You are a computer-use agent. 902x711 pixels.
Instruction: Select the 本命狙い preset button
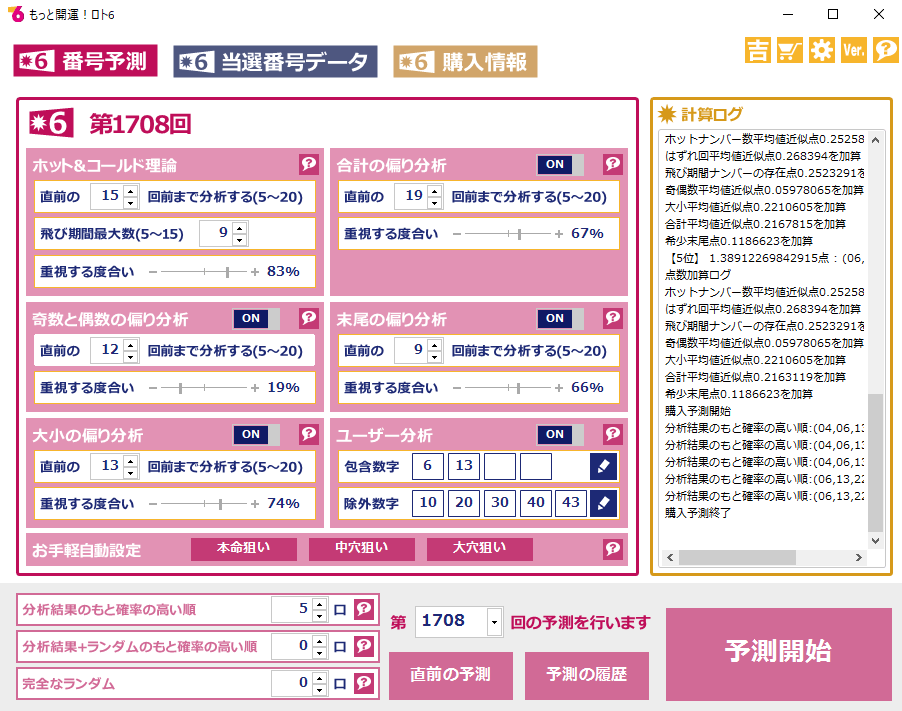pyautogui.click(x=244, y=549)
